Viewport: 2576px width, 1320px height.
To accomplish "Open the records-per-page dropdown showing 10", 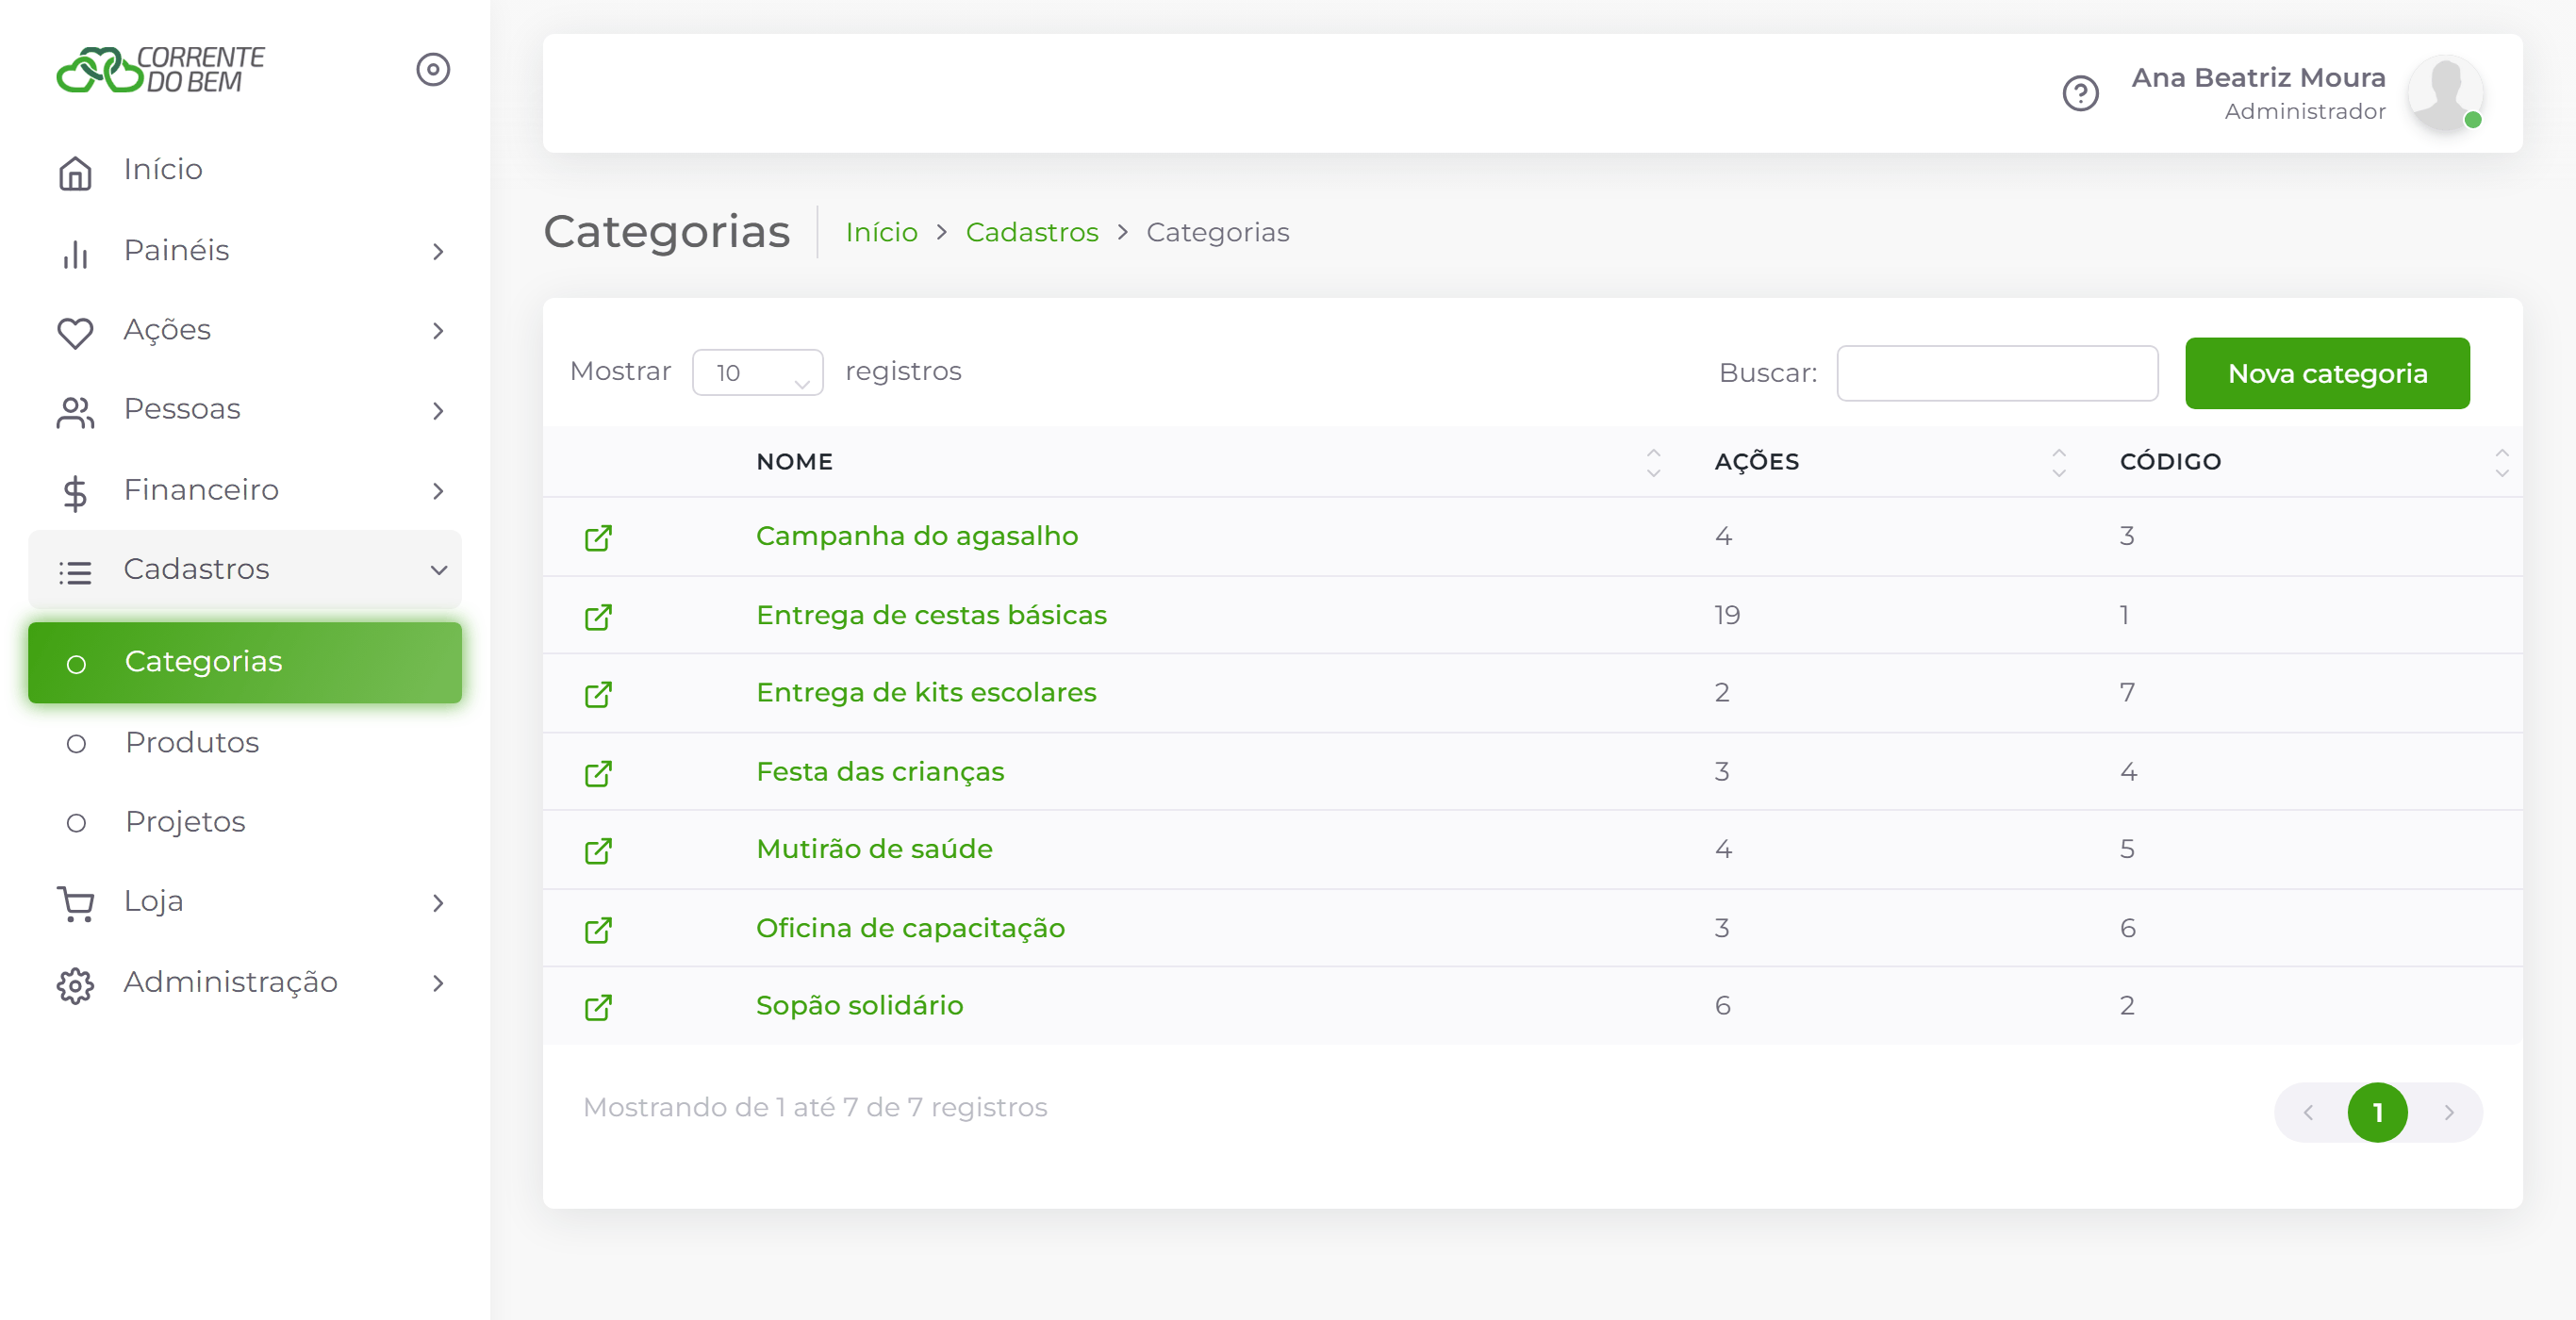I will 757,372.
